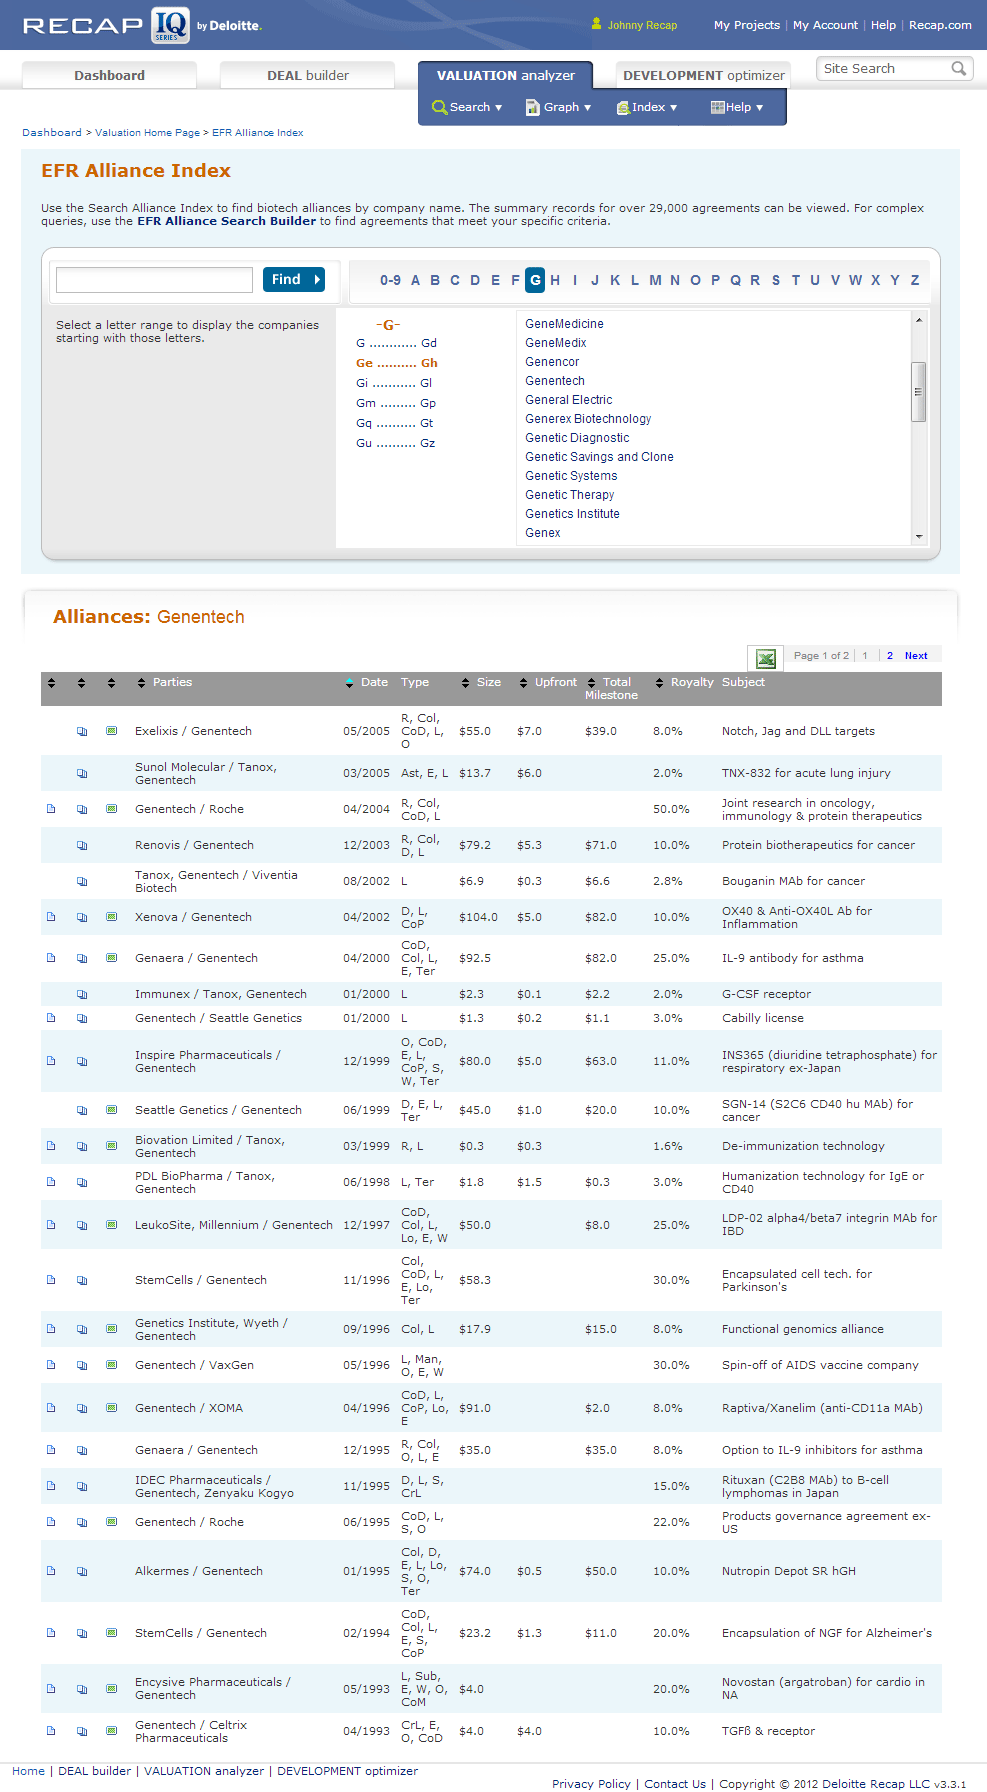Open the document icon in the Xenova / Genentech row
Viewport: 987px width, 1792px height.
pyautogui.click(x=51, y=917)
